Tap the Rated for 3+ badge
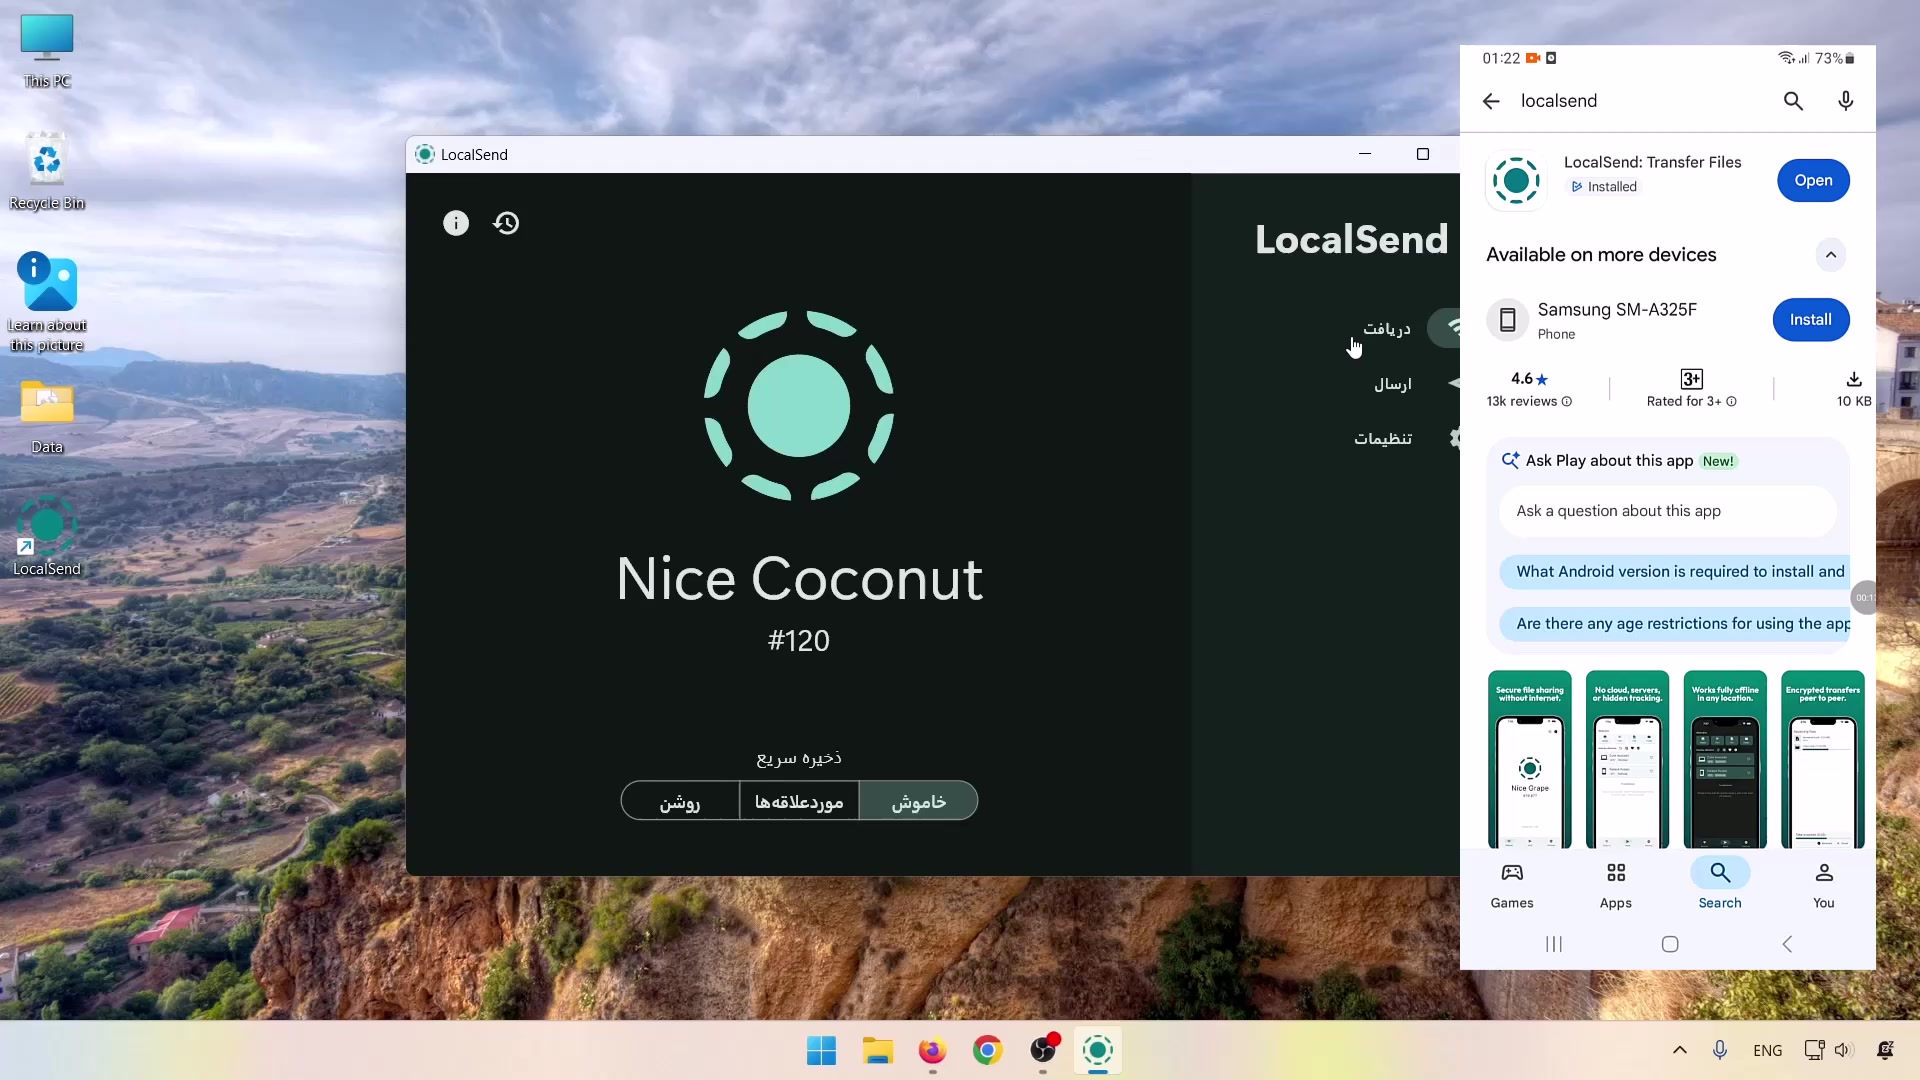 point(1691,389)
